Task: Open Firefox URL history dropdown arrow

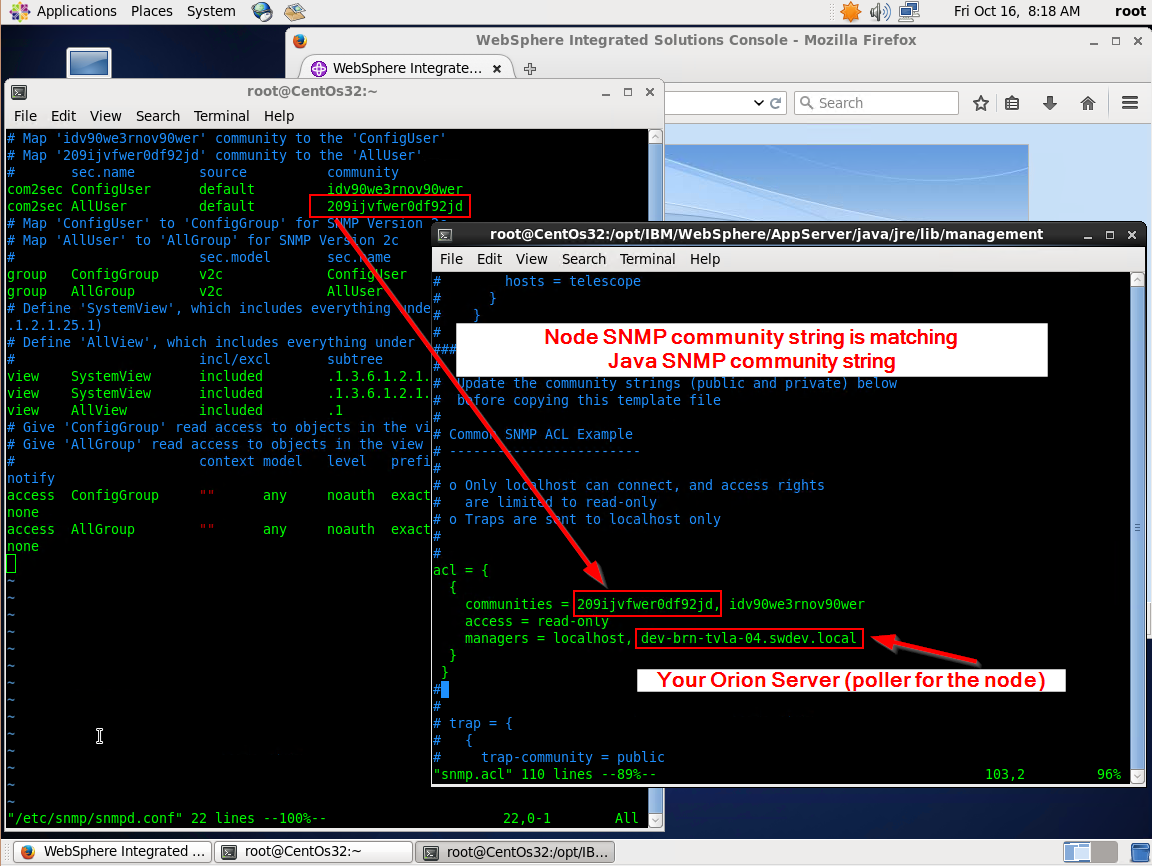Action: tap(759, 103)
